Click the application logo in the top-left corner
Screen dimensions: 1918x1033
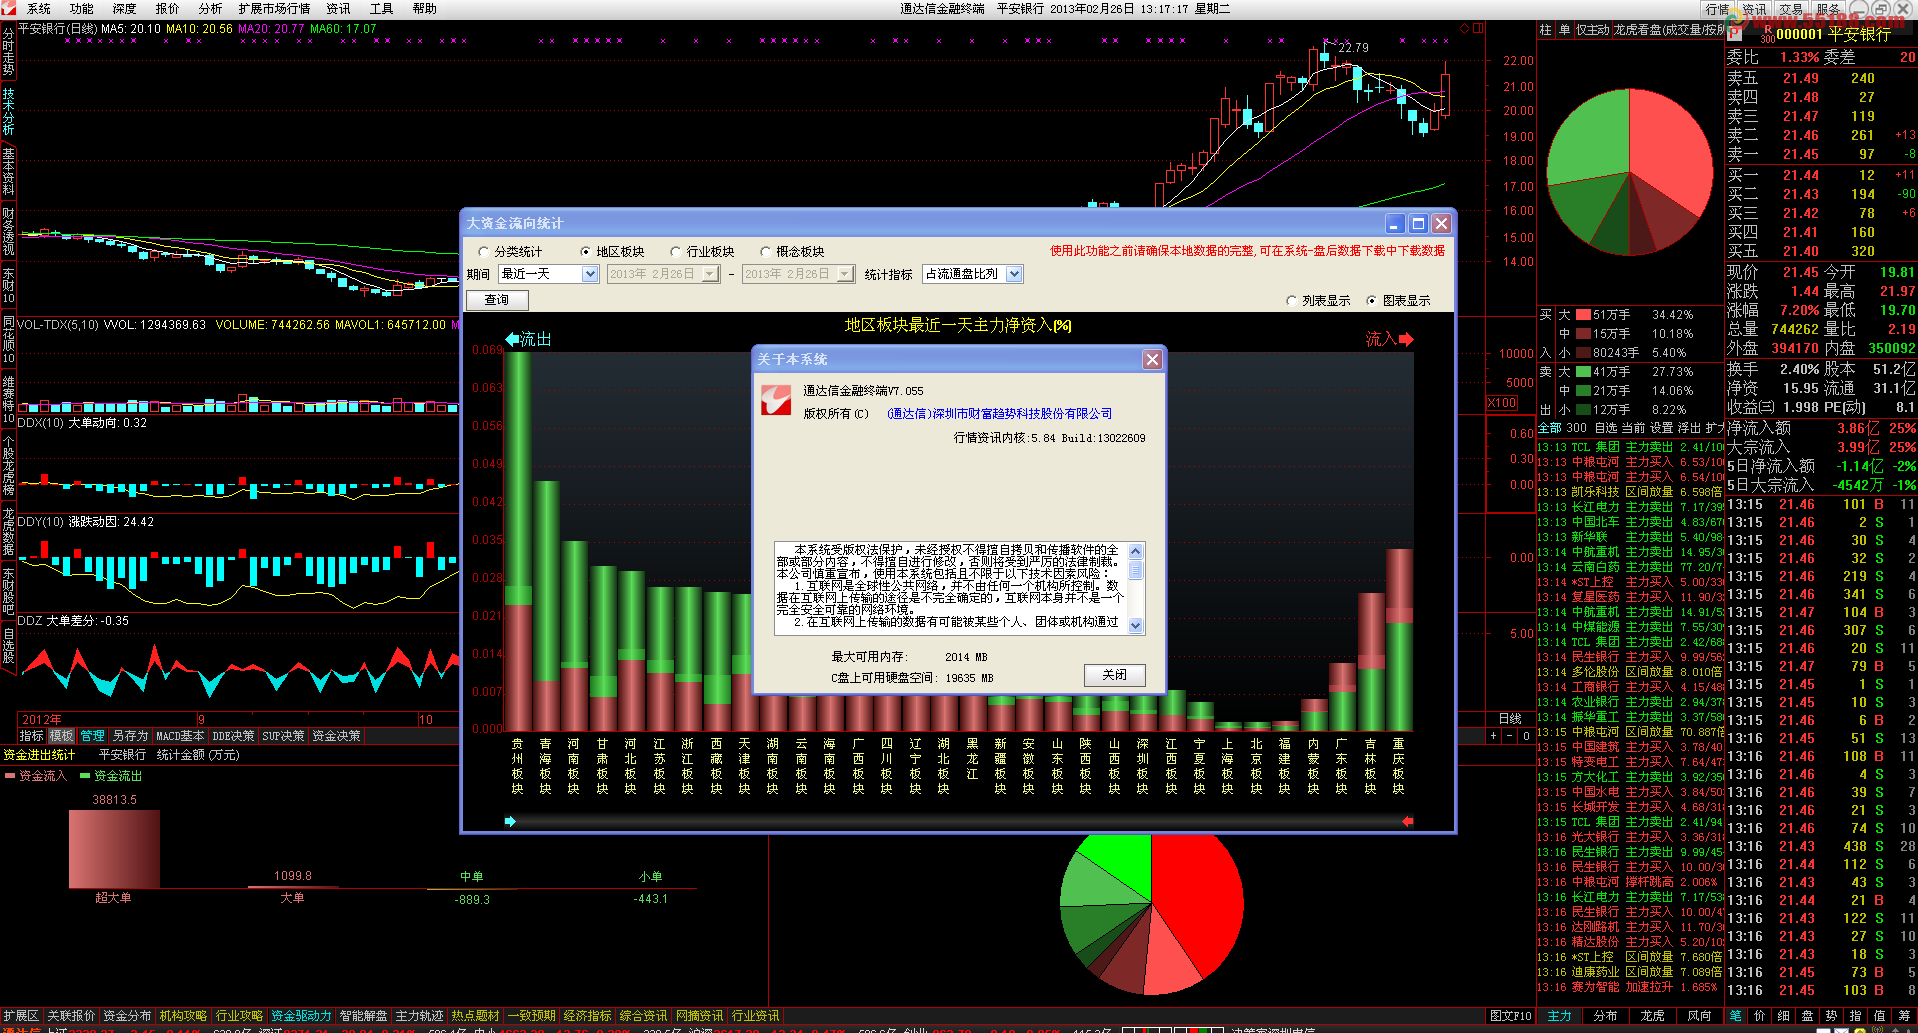point(9,8)
